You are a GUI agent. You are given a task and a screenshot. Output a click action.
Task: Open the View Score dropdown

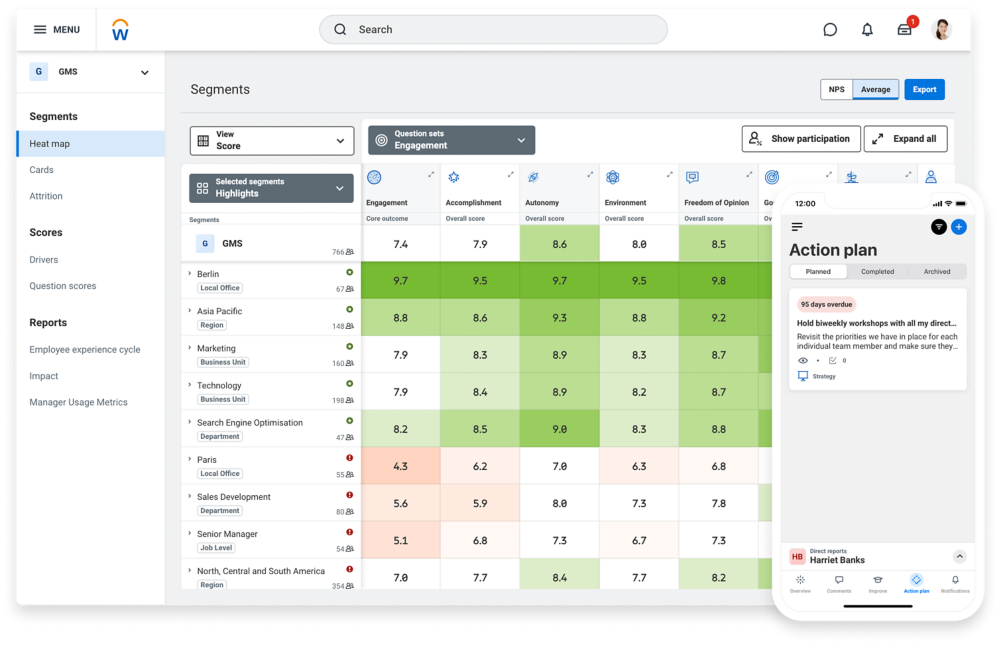pos(272,140)
